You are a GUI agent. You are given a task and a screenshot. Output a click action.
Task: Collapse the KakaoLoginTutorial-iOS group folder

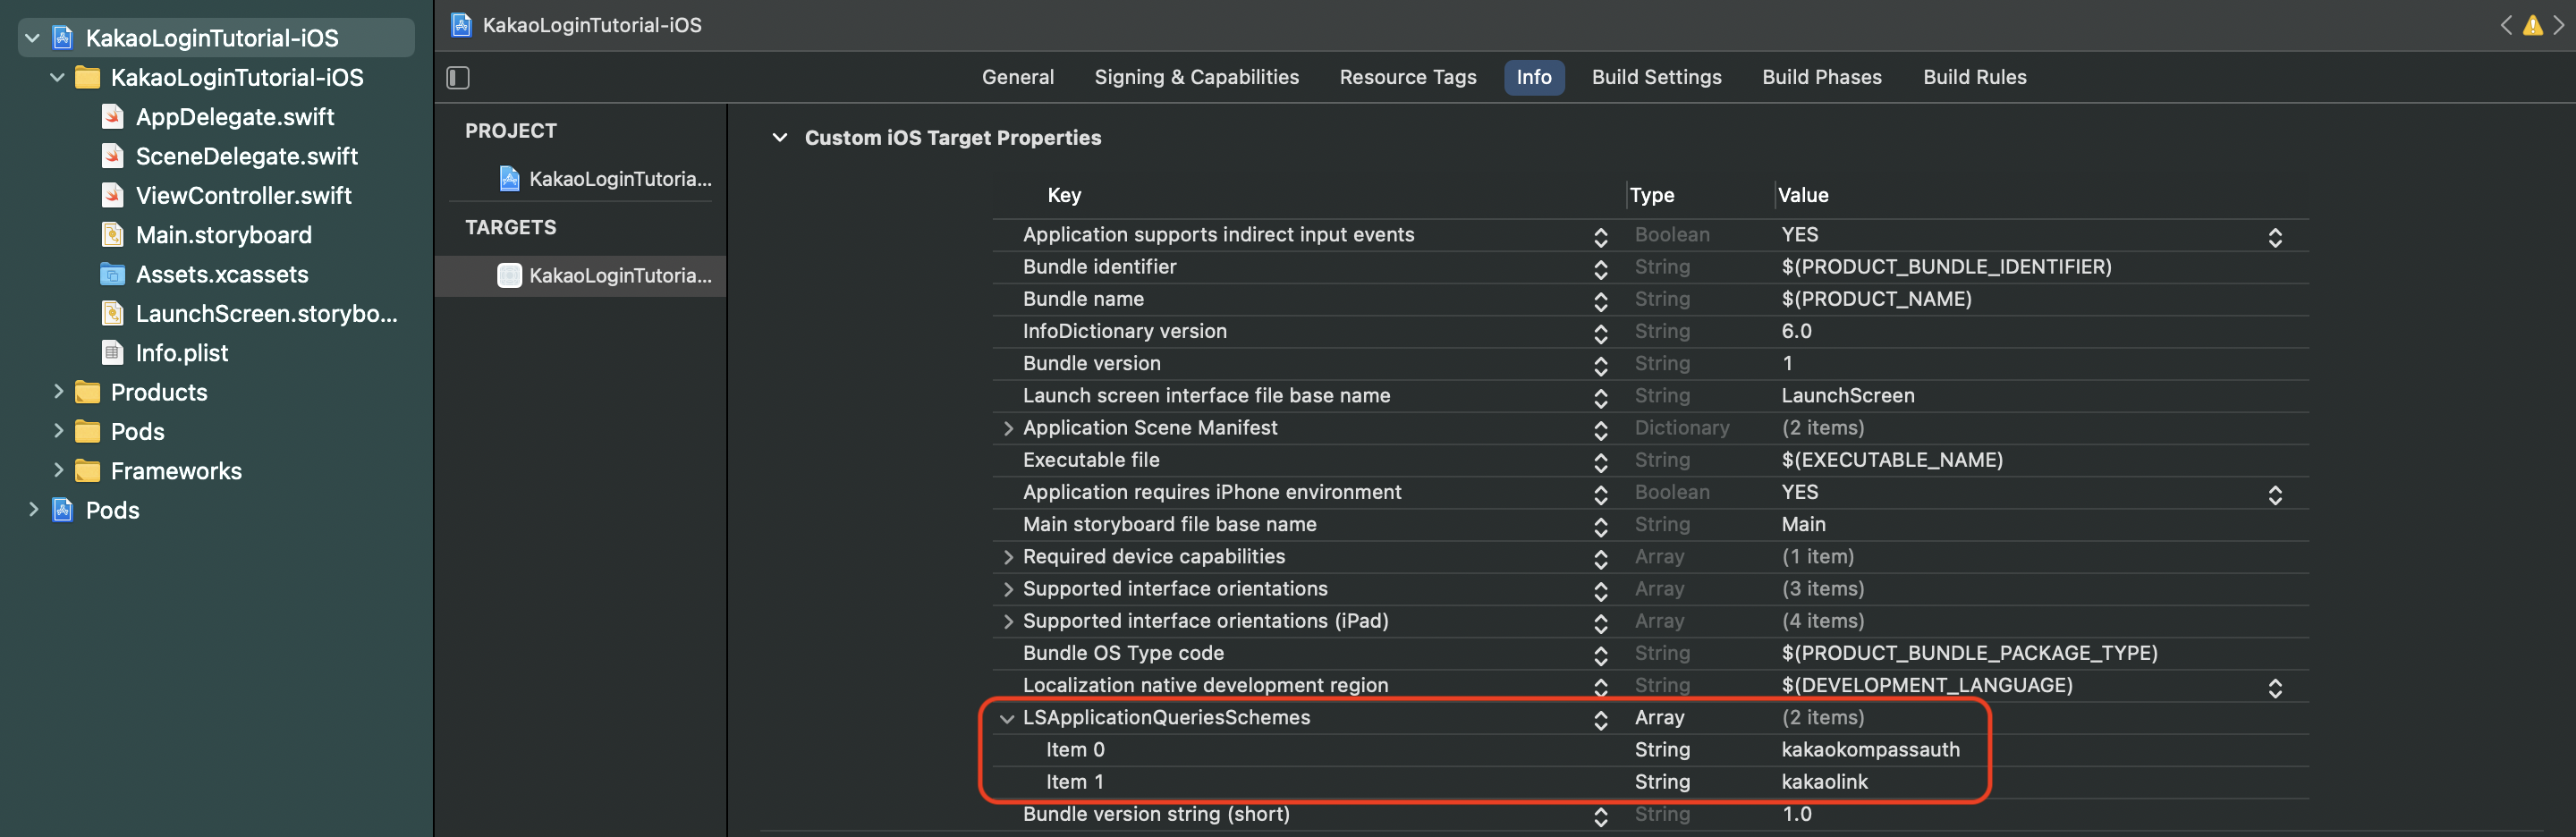(58, 77)
